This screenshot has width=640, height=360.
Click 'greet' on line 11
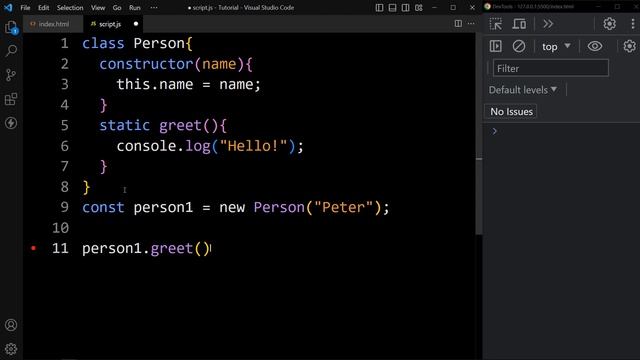[x=172, y=248]
